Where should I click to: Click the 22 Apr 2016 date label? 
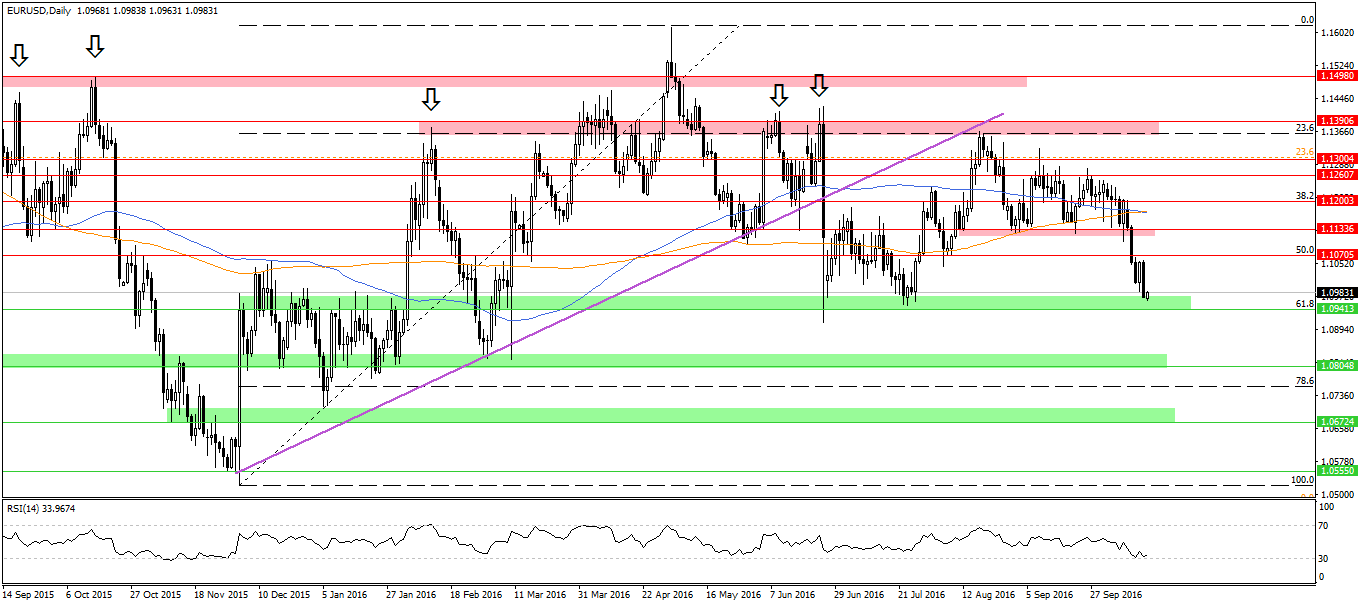[x=669, y=593]
